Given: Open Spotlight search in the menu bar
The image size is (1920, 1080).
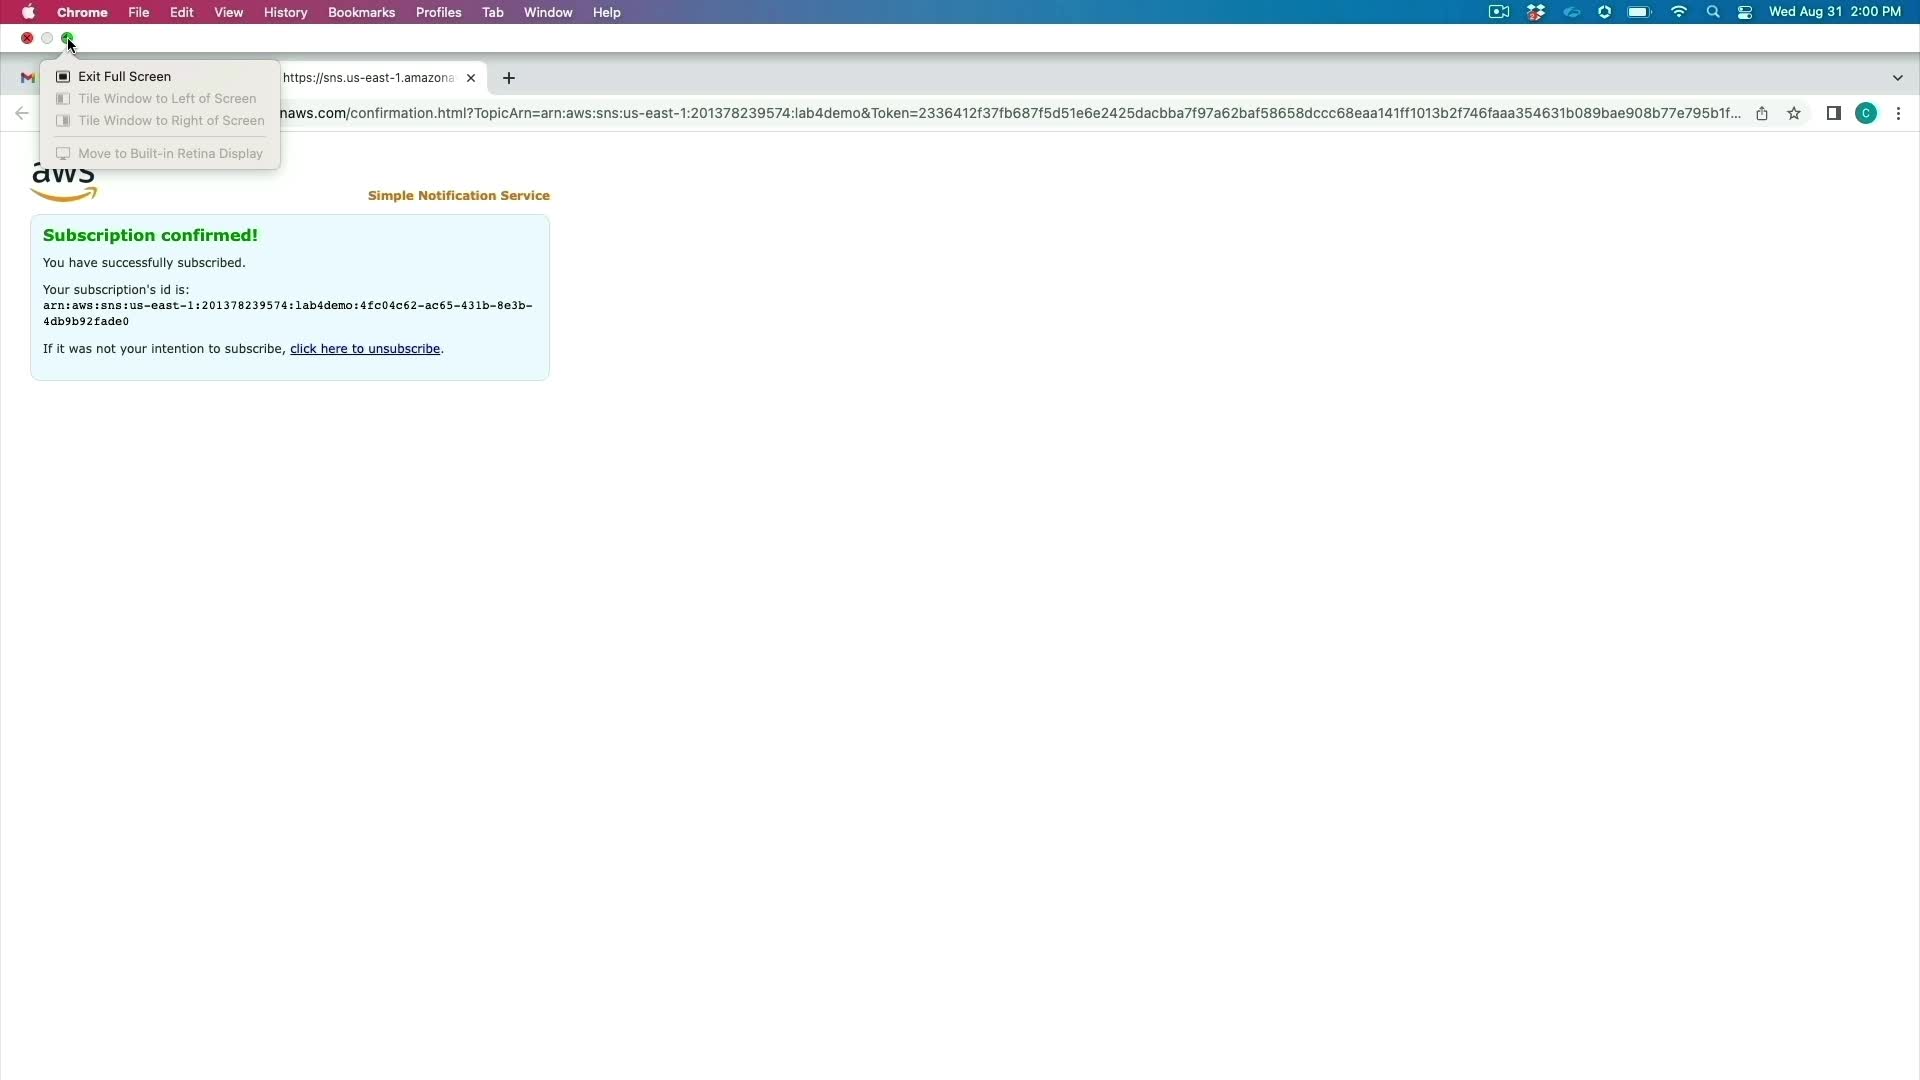Looking at the screenshot, I should [x=1713, y=12].
